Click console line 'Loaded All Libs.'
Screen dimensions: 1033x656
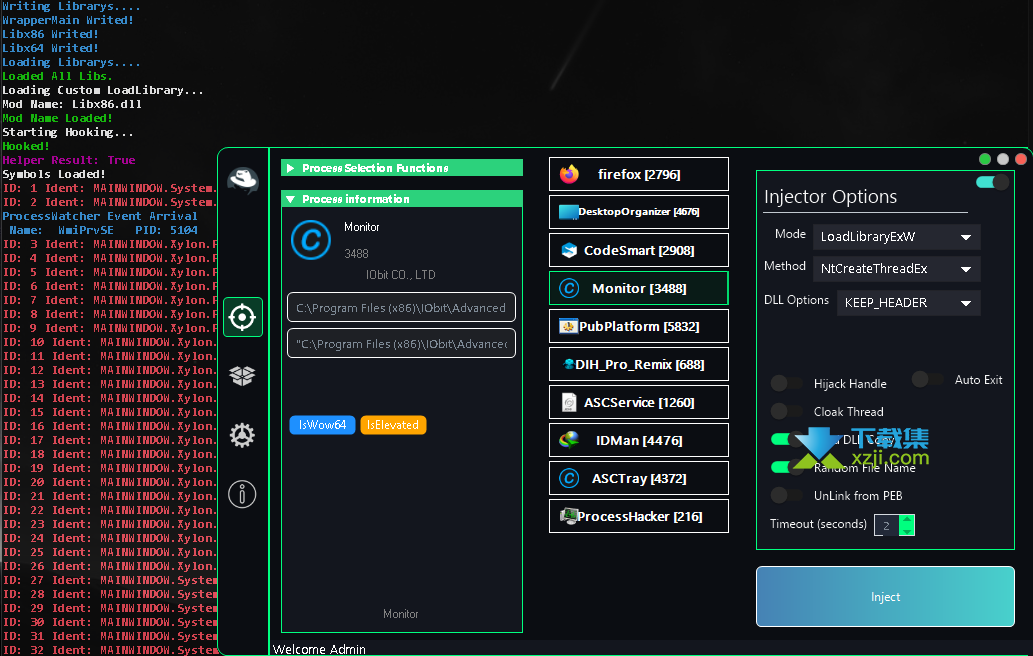[57, 76]
